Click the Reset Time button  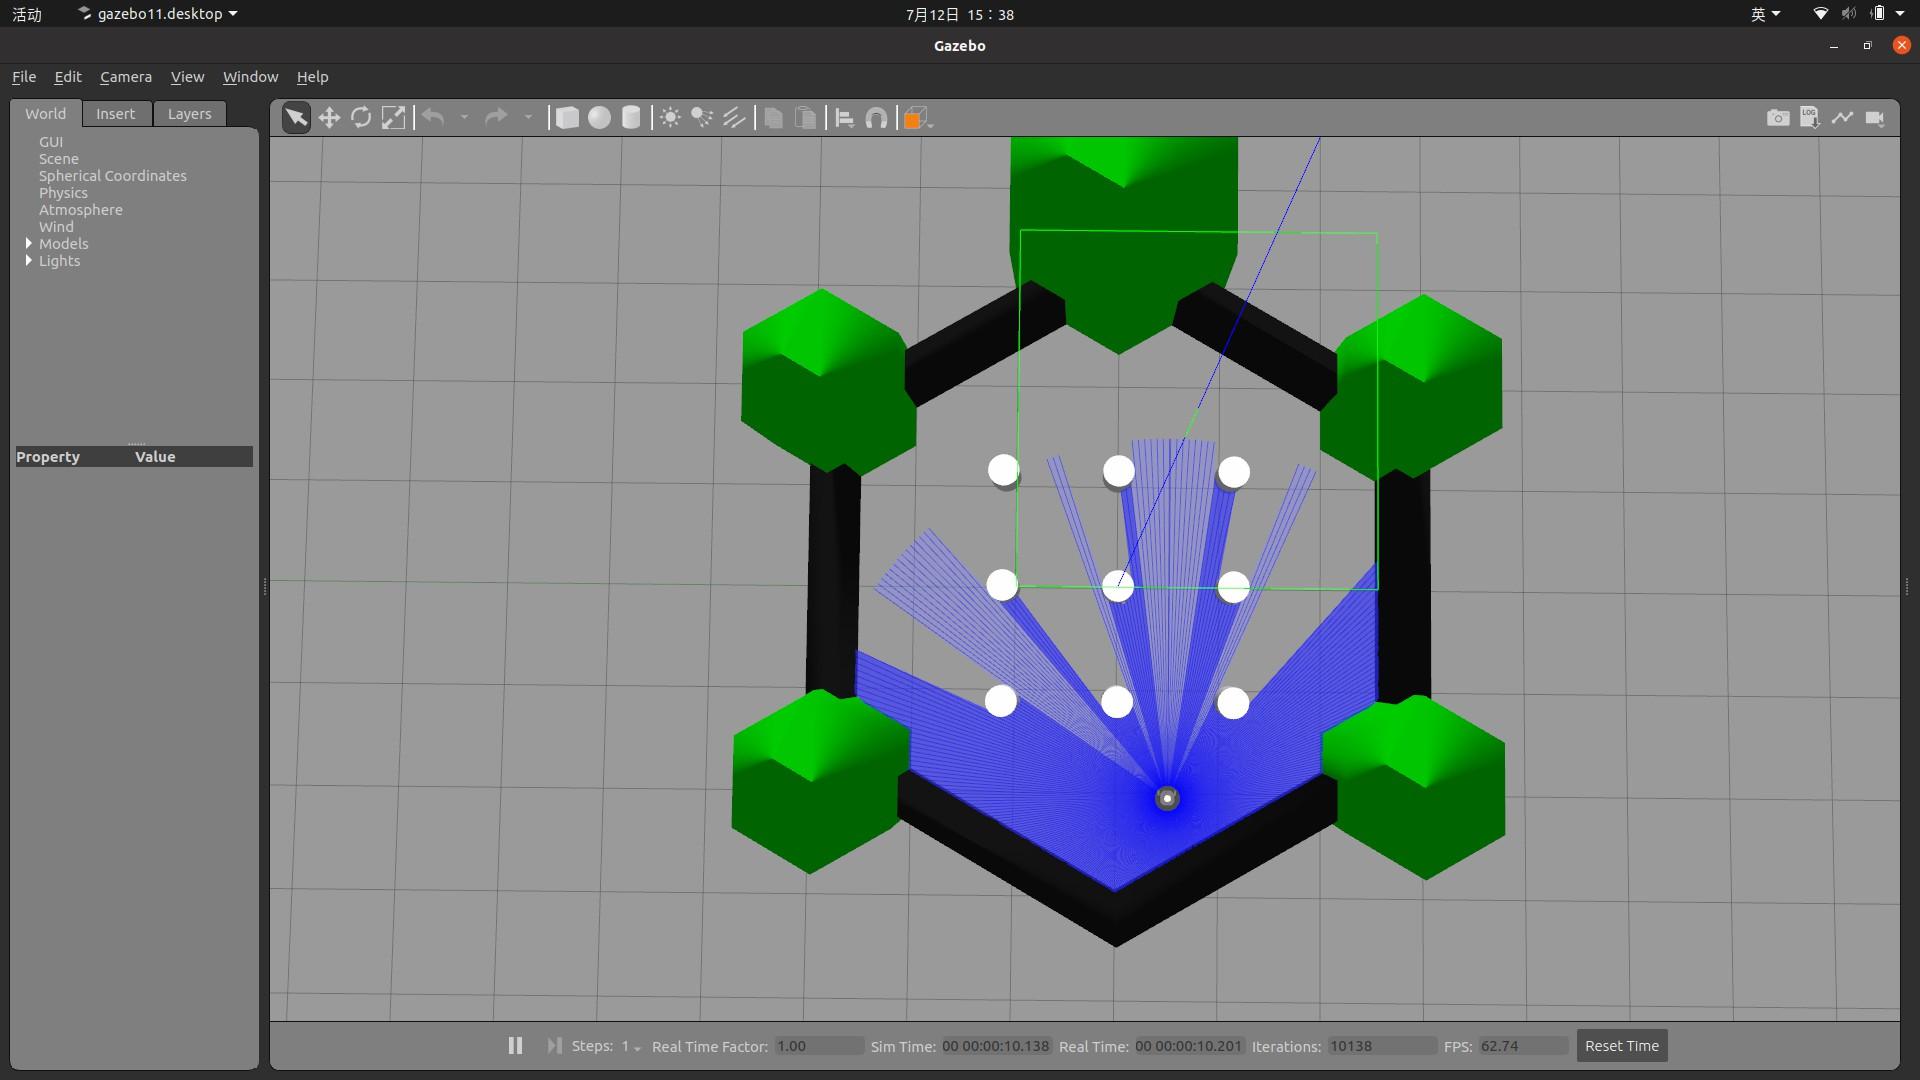coord(1622,1046)
